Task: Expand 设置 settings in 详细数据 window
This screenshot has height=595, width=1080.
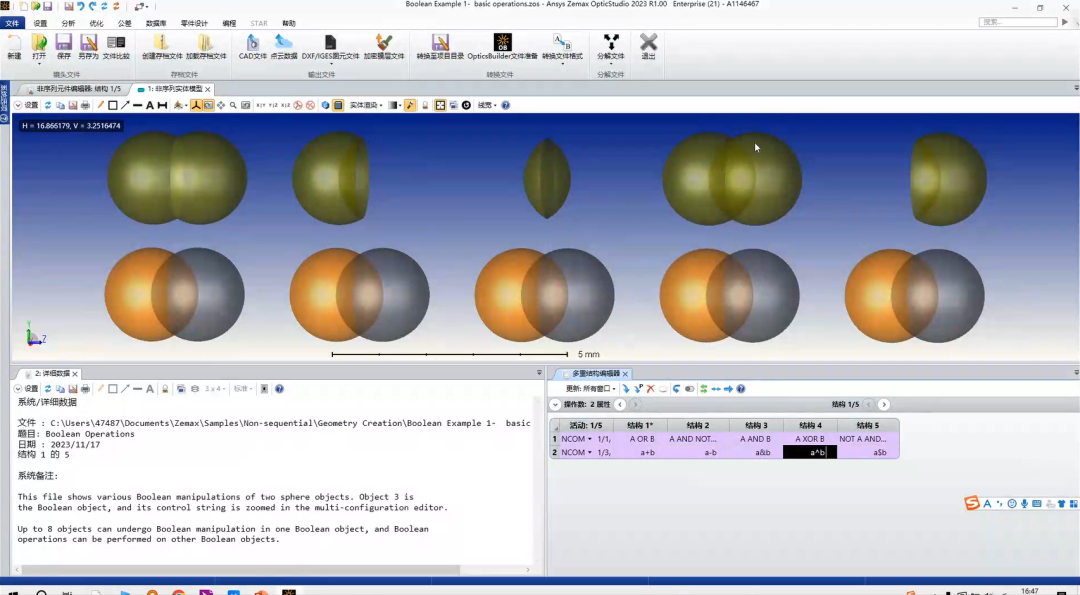Action: pos(26,389)
